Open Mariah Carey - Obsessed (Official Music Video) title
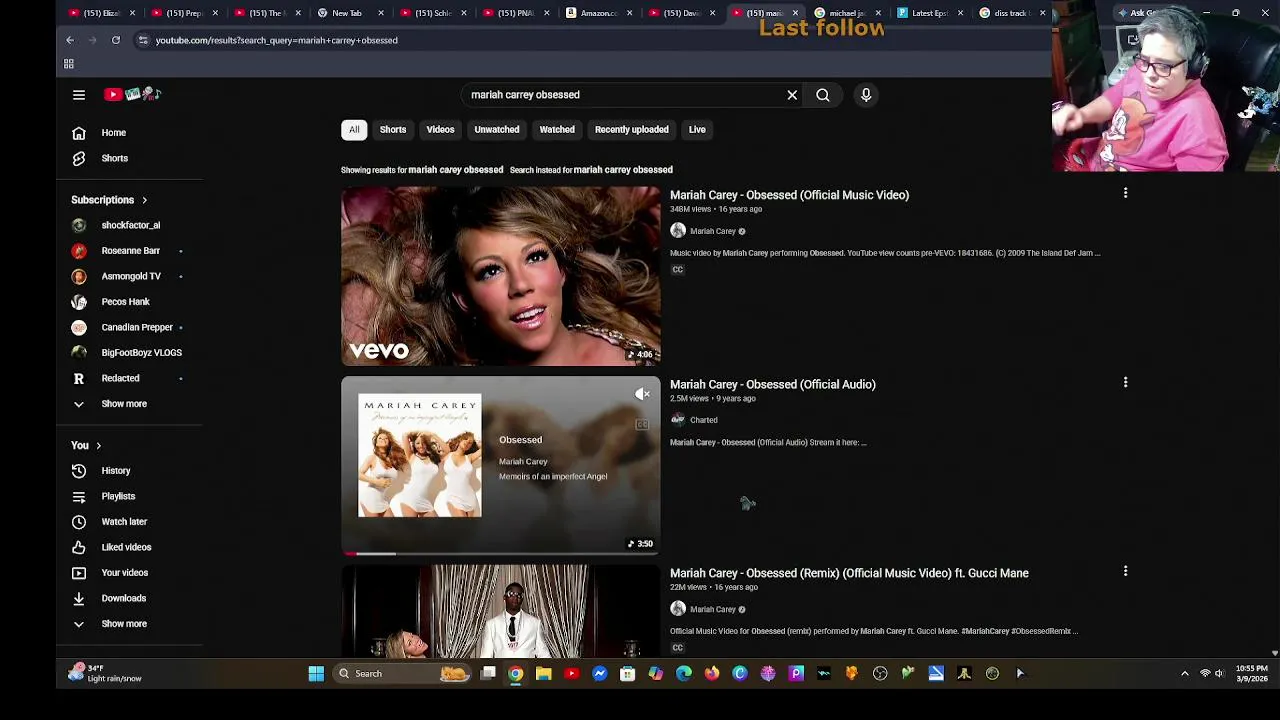This screenshot has width=1280, height=720. pyautogui.click(x=789, y=195)
